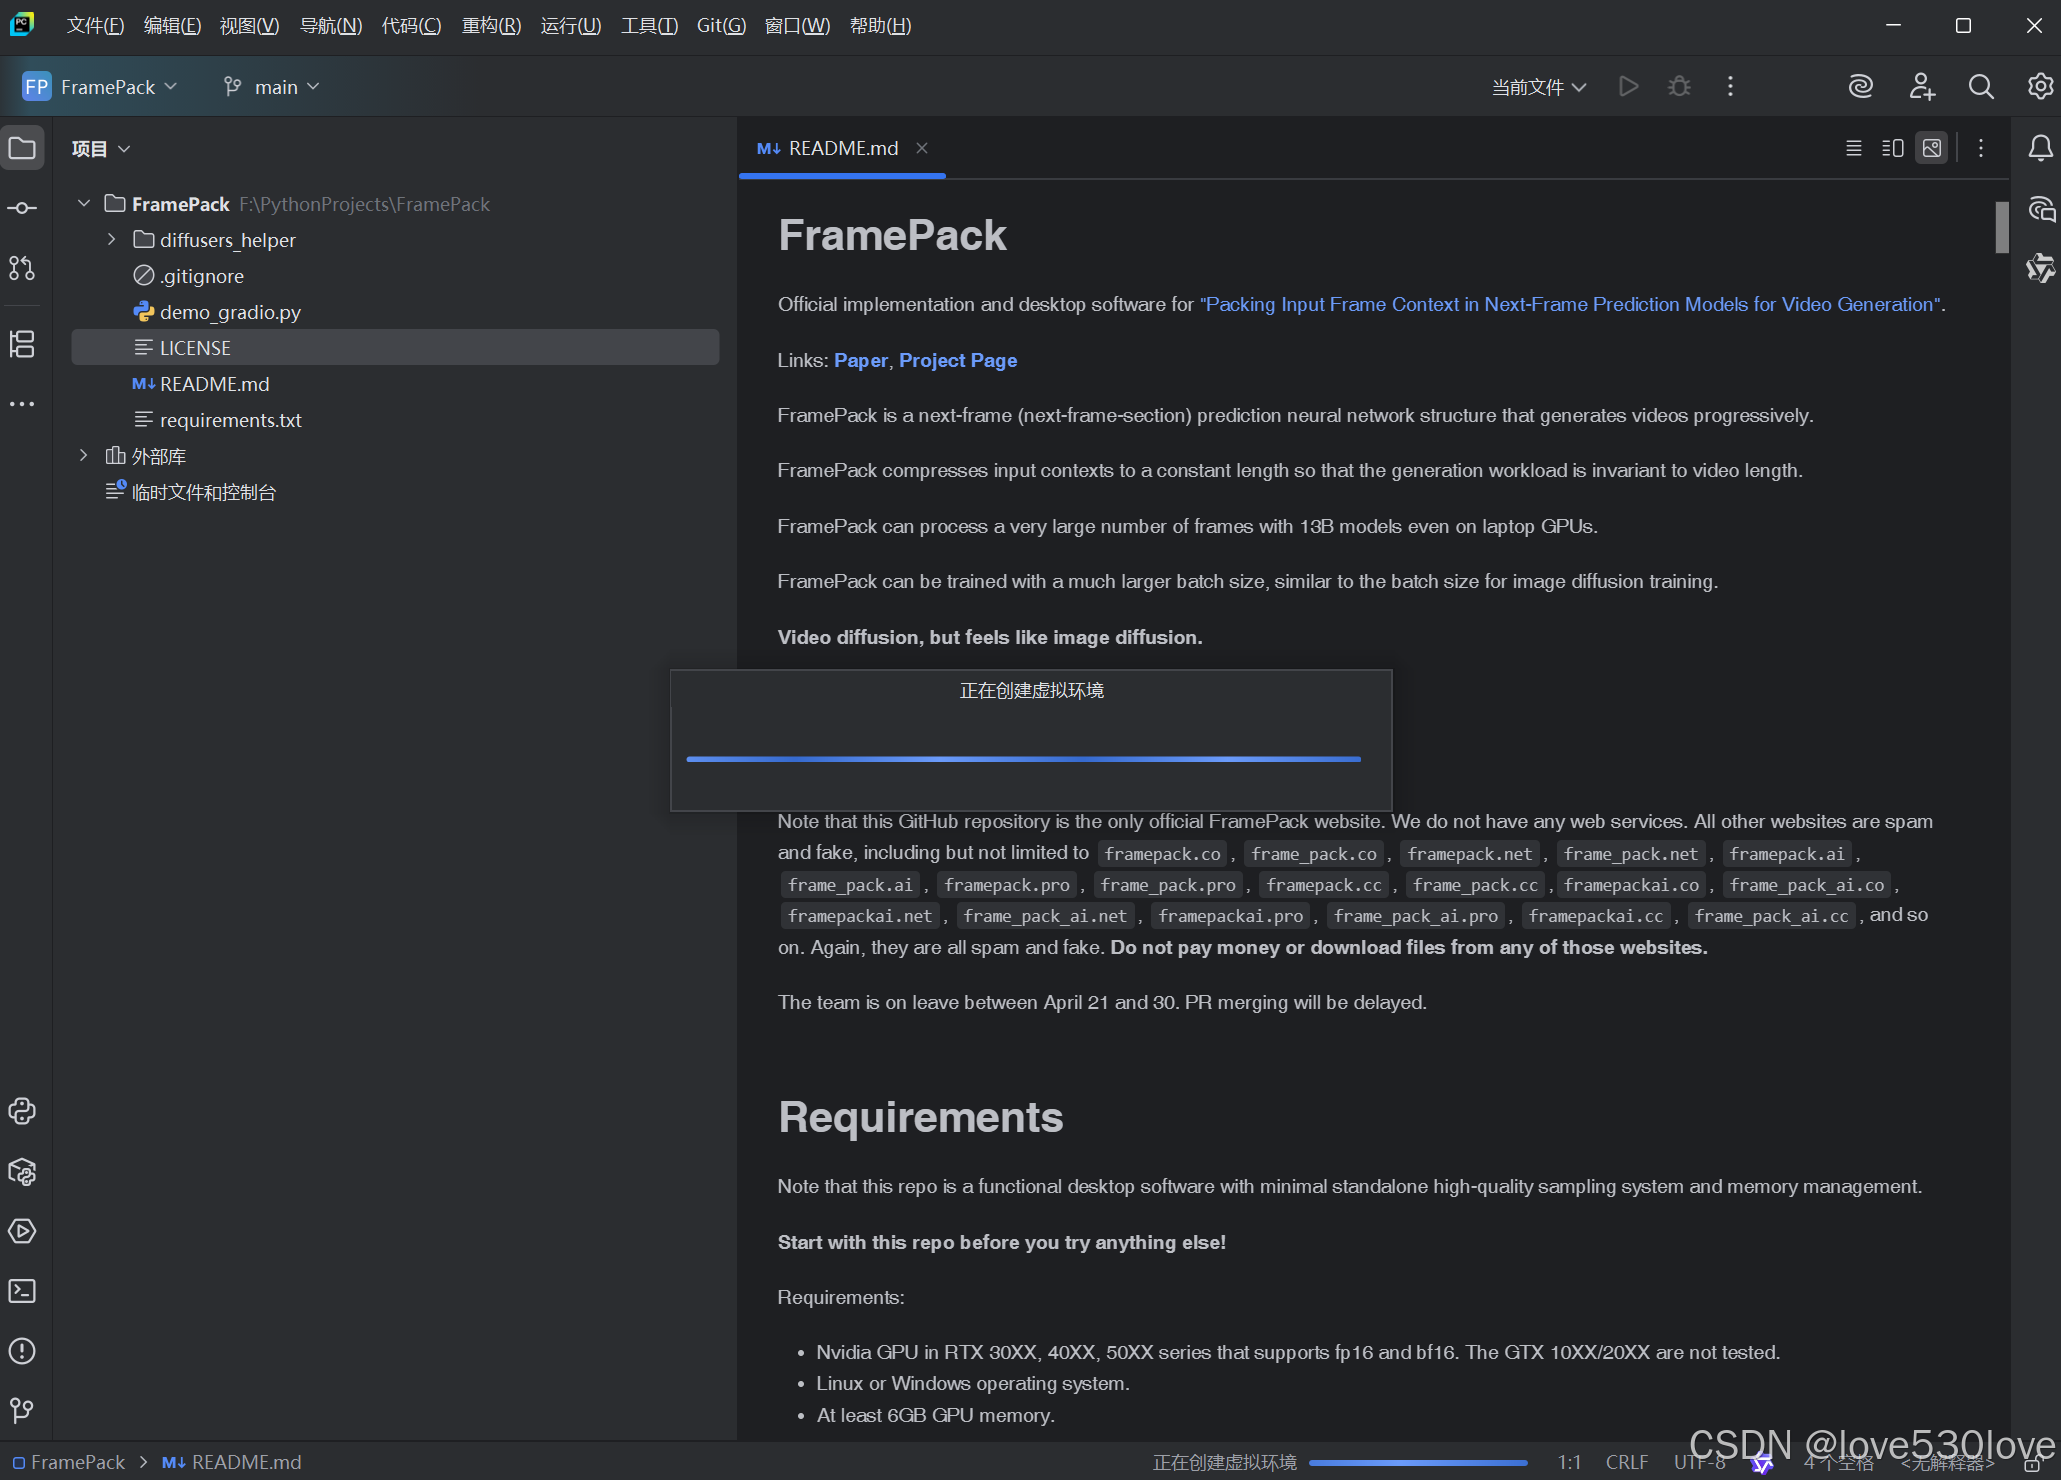2061x1480 pixels.
Task: Open the Structure tool window icon
Action: coord(22,344)
